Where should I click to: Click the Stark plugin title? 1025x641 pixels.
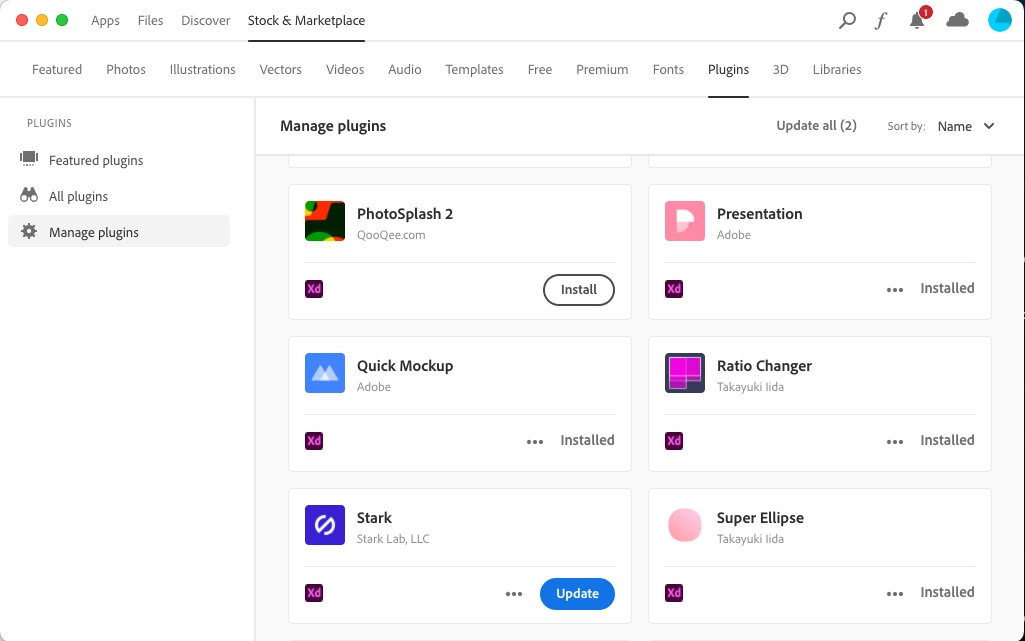click(374, 518)
